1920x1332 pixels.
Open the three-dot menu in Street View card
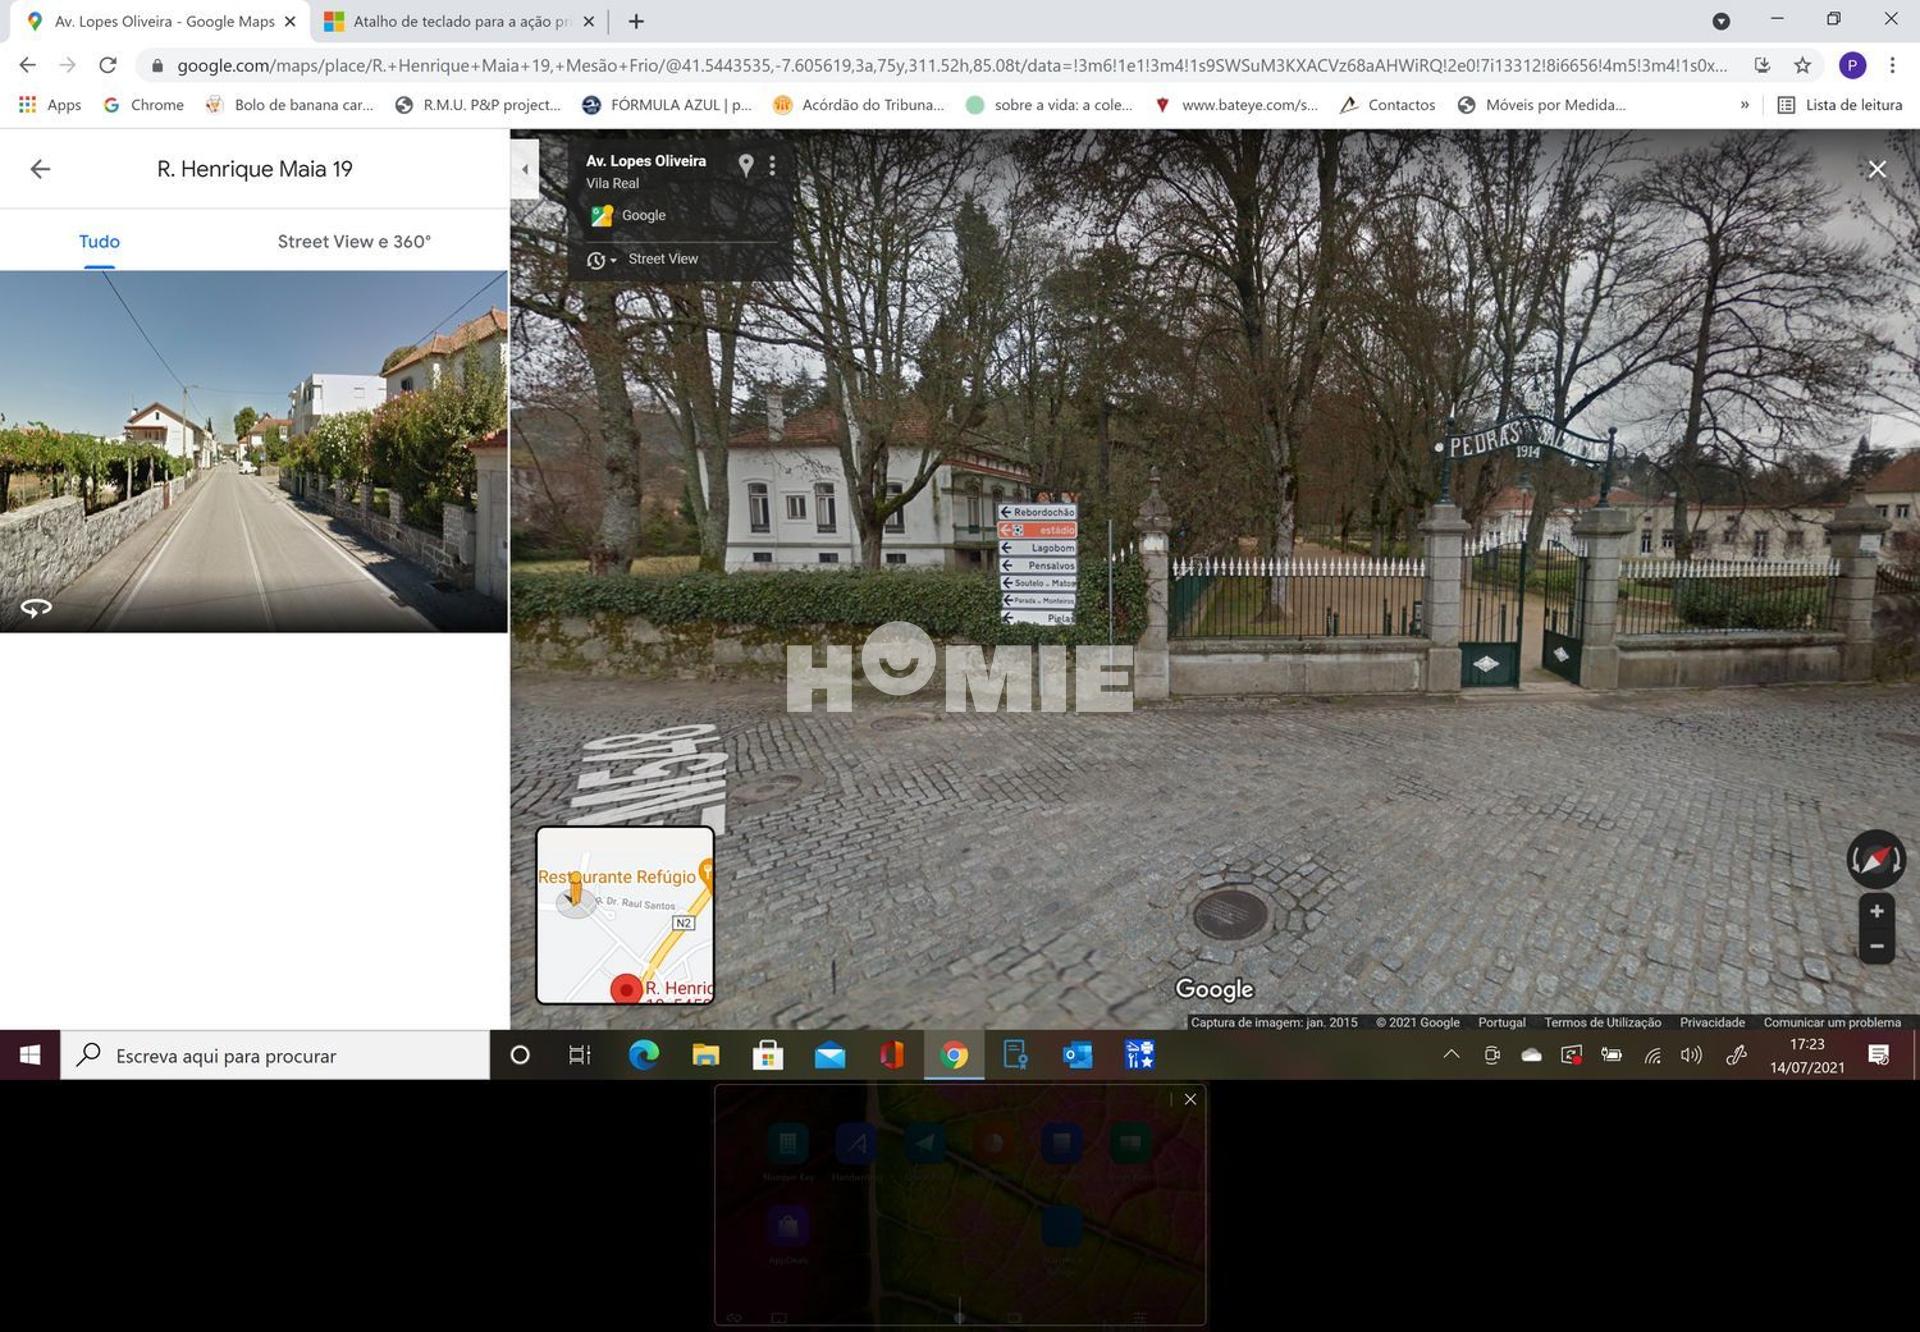tap(772, 165)
